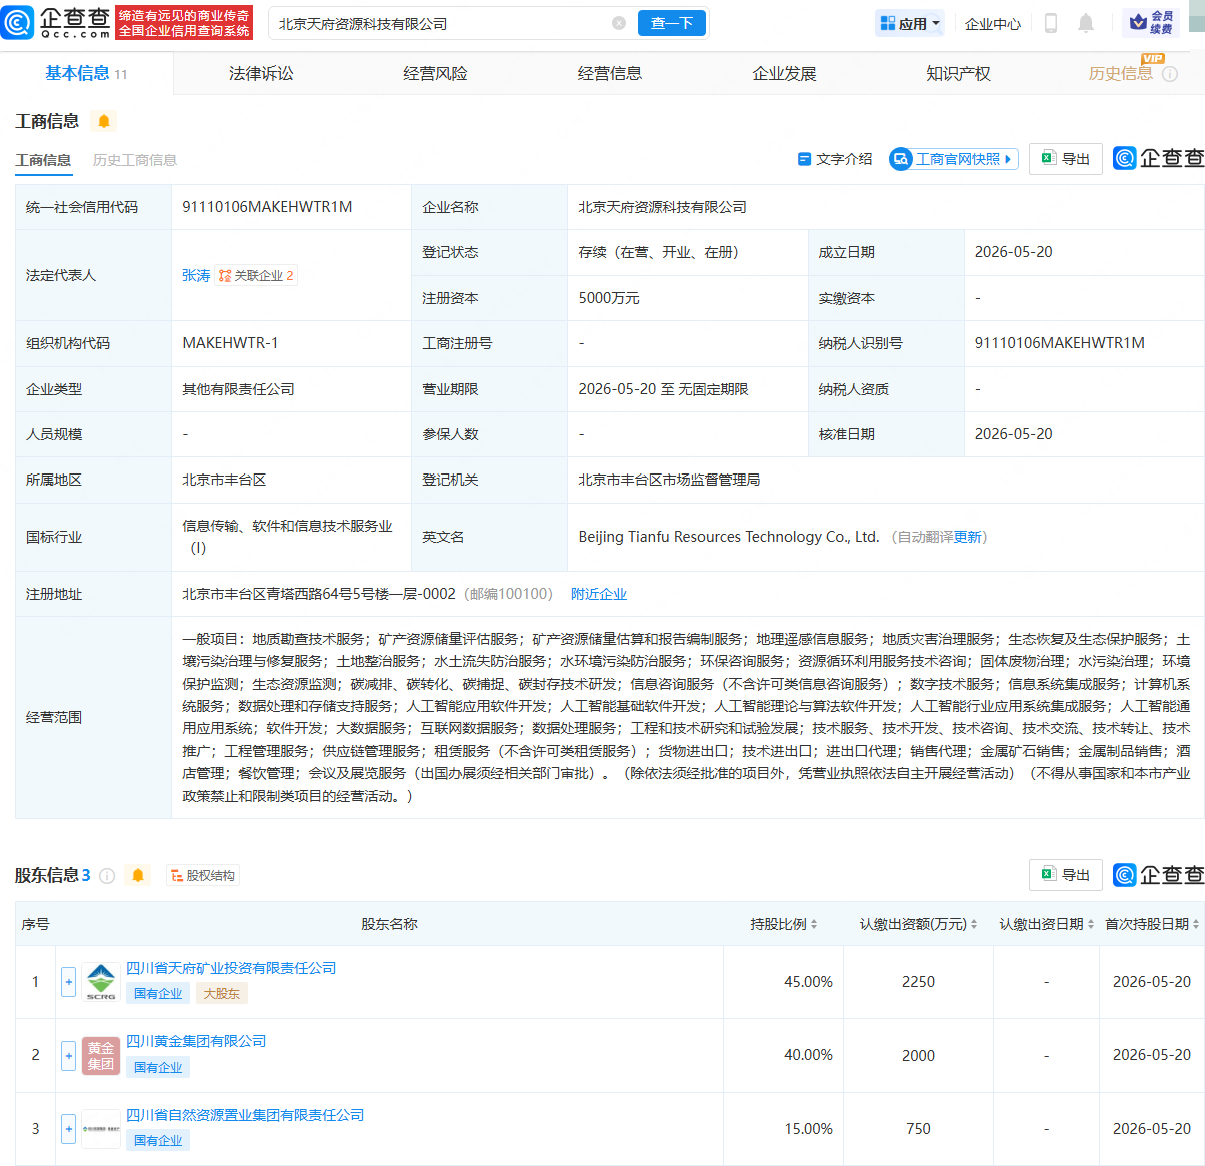
Task: Expand the 应用 dropdown menu
Action: click(910, 23)
